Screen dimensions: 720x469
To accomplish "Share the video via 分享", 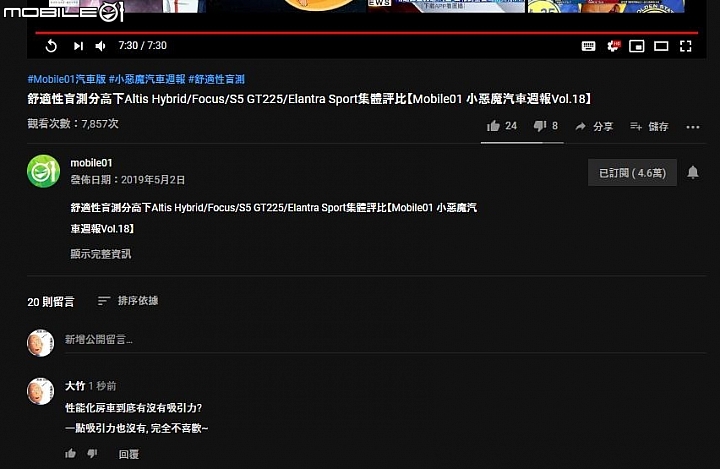I will click(594, 126).
